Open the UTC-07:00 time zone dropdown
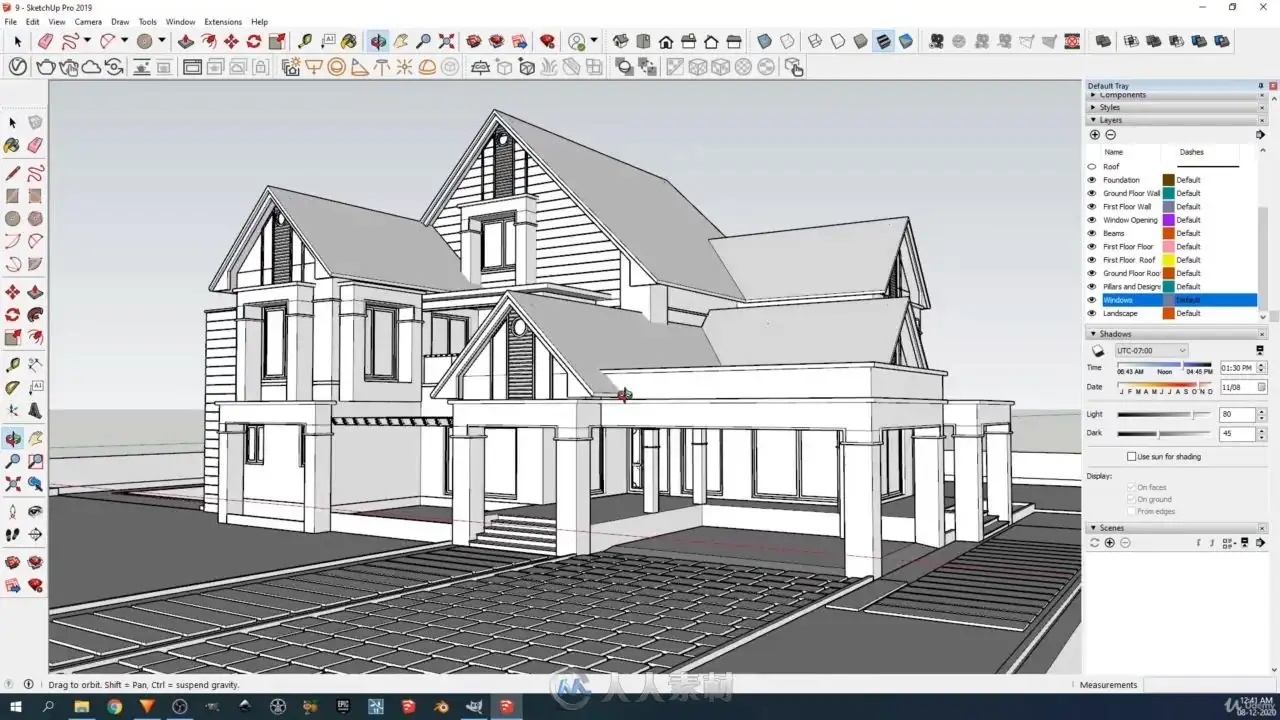This screenshot has width=1280, height=720. 1151,350
